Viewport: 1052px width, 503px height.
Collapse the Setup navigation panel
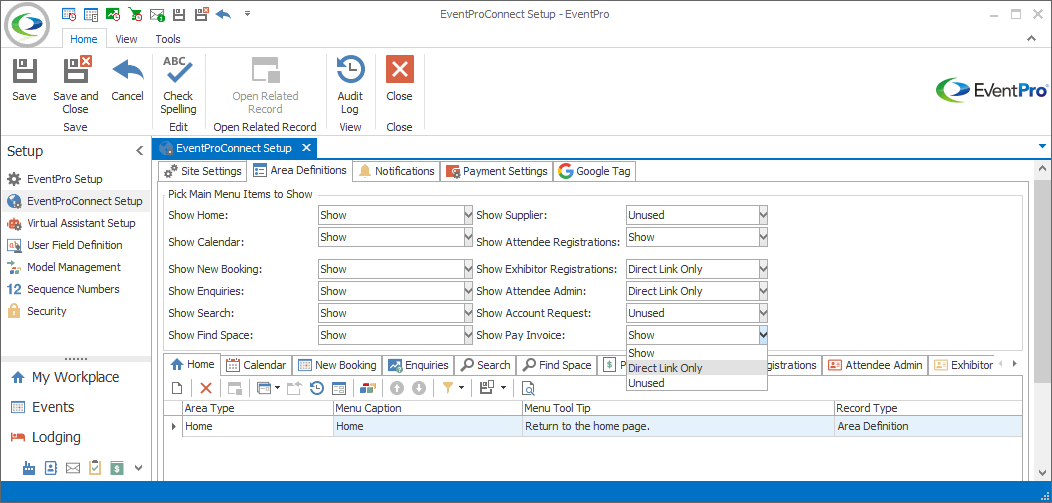140,151
